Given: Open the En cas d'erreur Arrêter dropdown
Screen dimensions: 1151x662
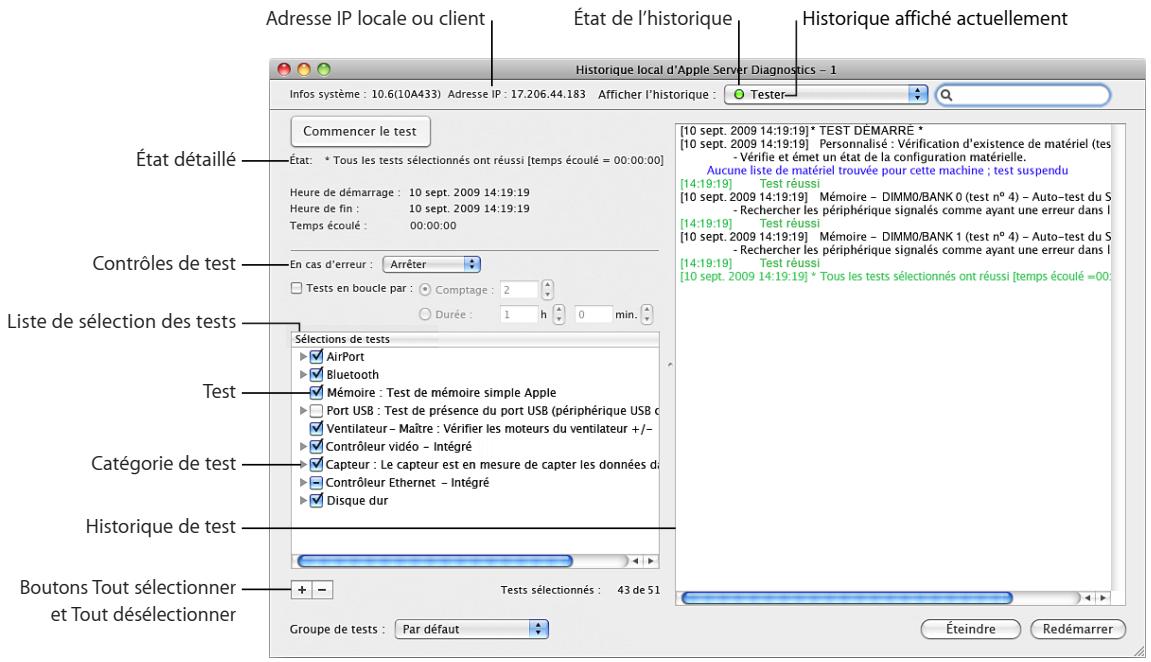Looking at the screenshot, I should click(x=432, y=264).
